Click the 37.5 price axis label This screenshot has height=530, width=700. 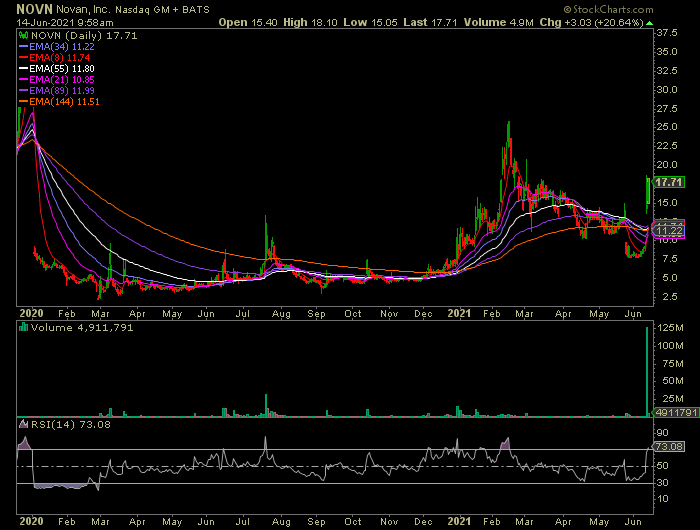pyautogui.click(x=667, y=33)
